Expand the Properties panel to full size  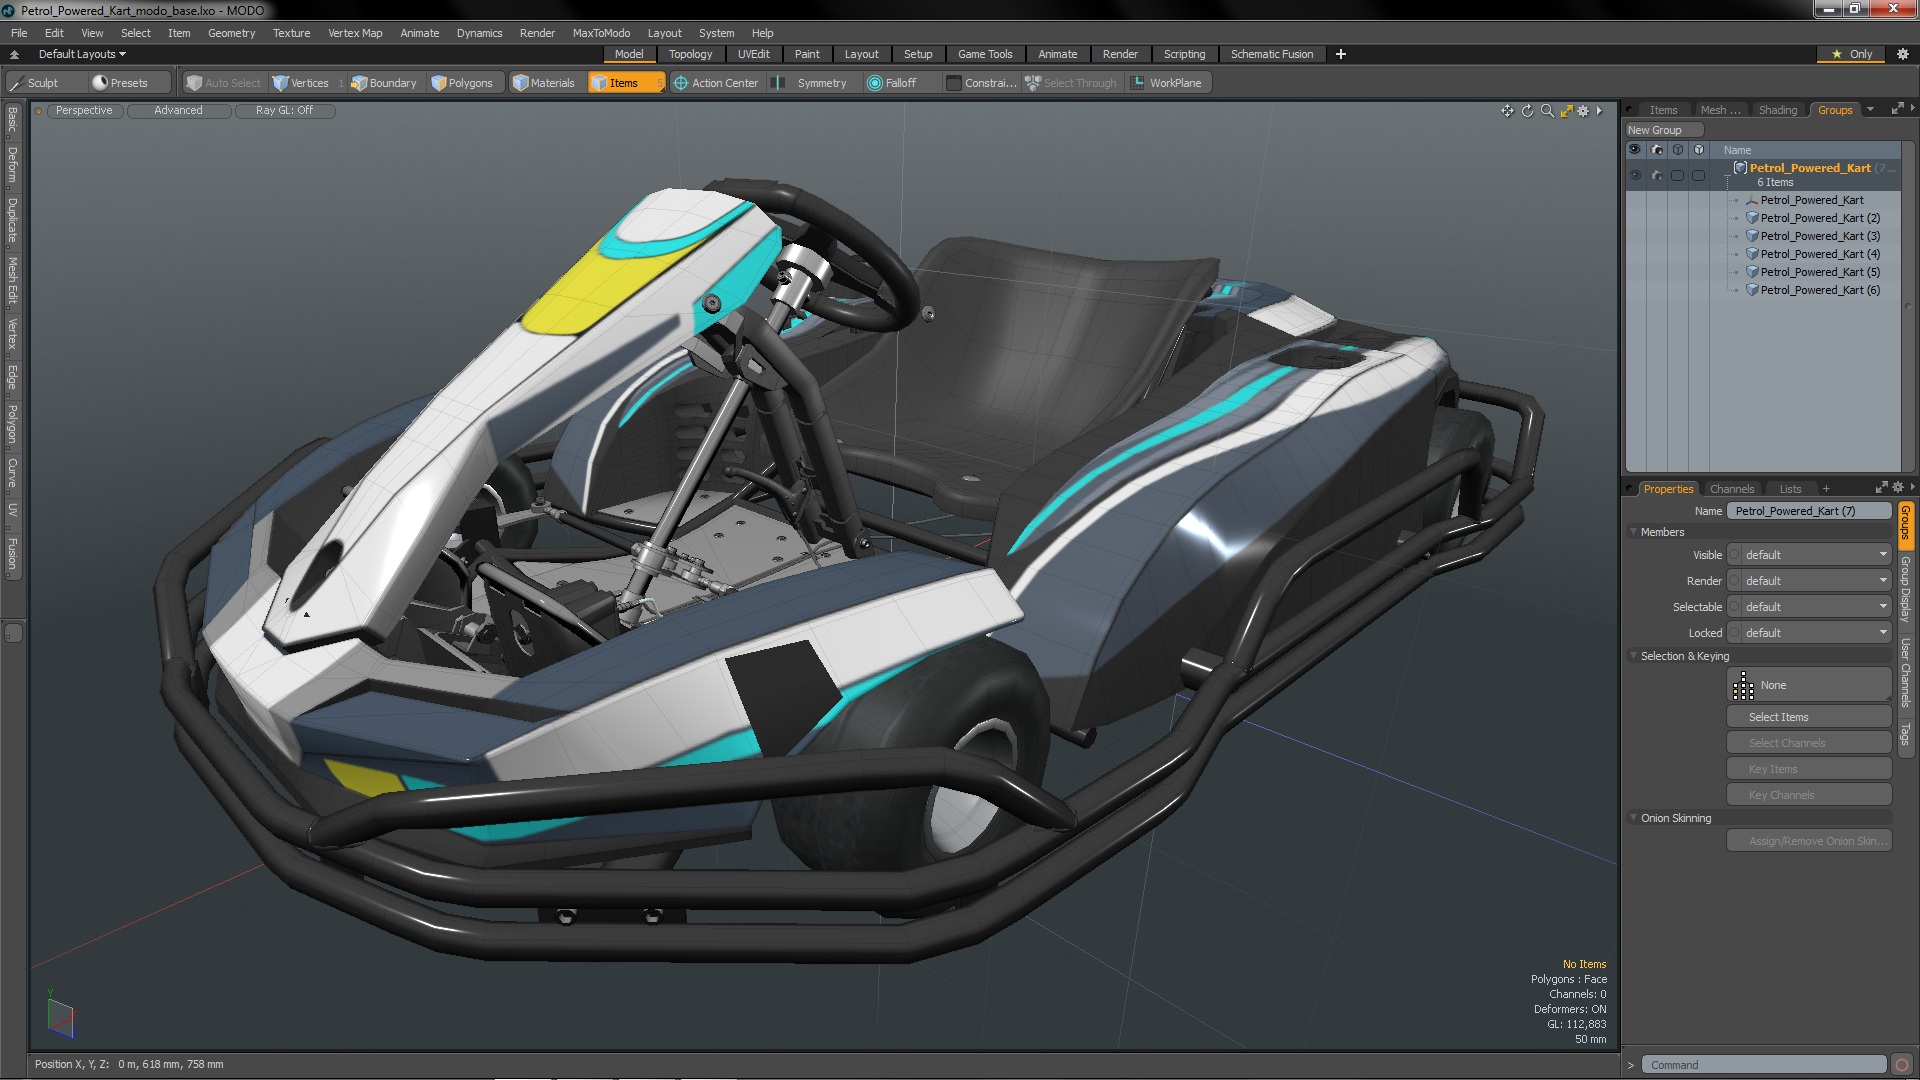click(x=1881, y=488)
